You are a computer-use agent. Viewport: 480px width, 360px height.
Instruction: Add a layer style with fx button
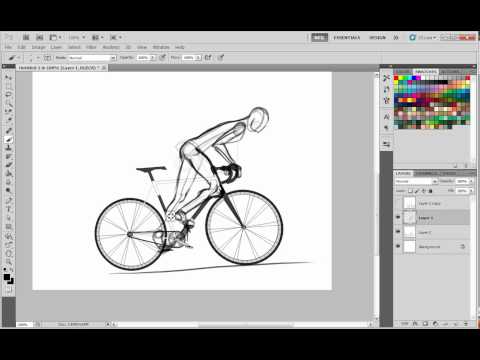[x=415, y=324]
